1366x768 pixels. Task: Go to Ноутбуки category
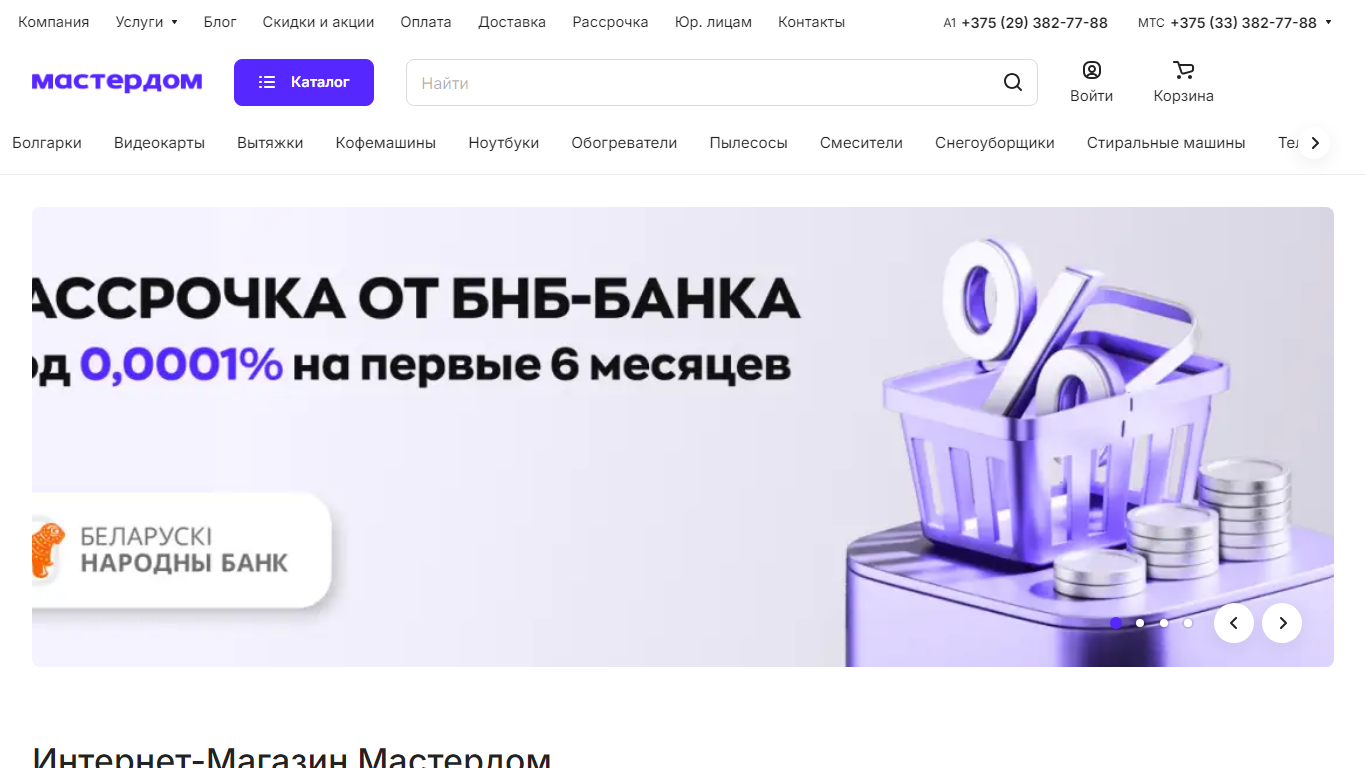coord(504,143)
